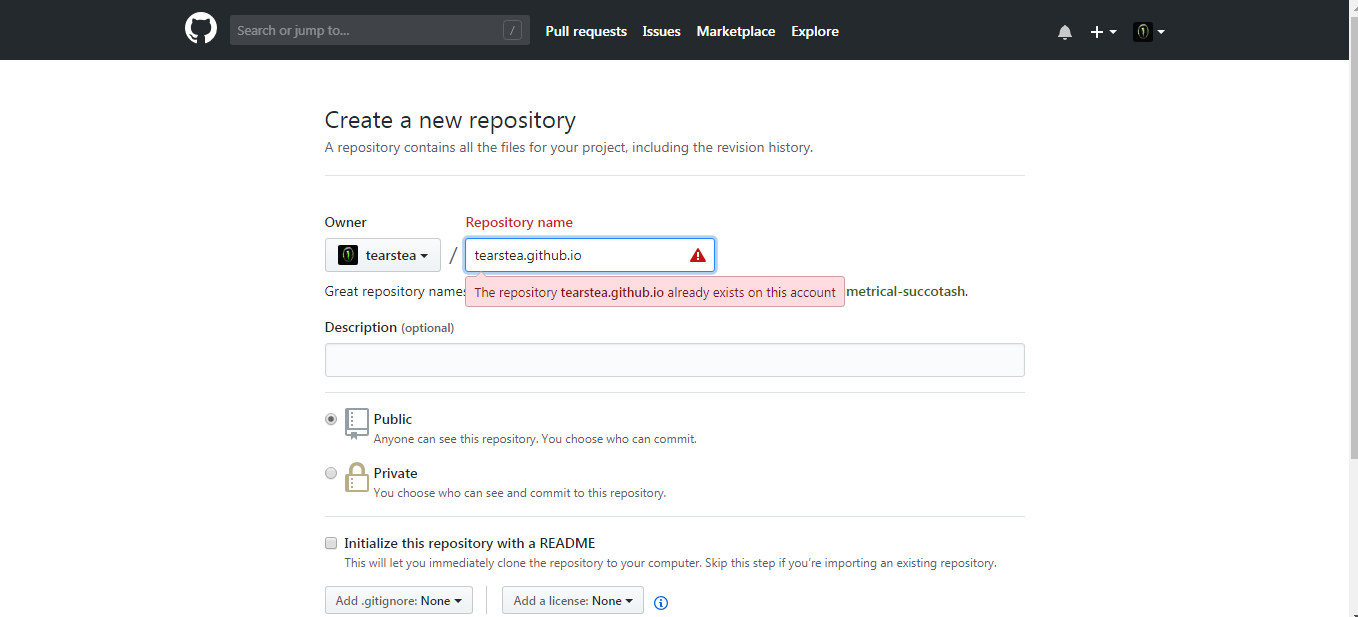Open Explore in the top navigation
The image size is (1358, 617).
tap(815, 31)
